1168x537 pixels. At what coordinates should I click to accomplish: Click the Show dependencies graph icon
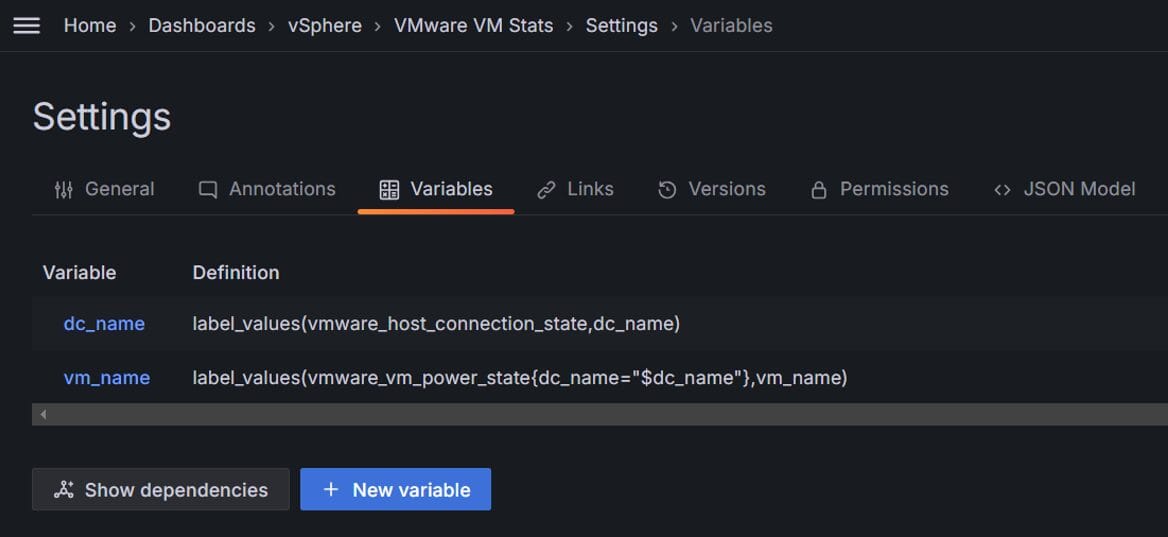click(x=64, y=489)
